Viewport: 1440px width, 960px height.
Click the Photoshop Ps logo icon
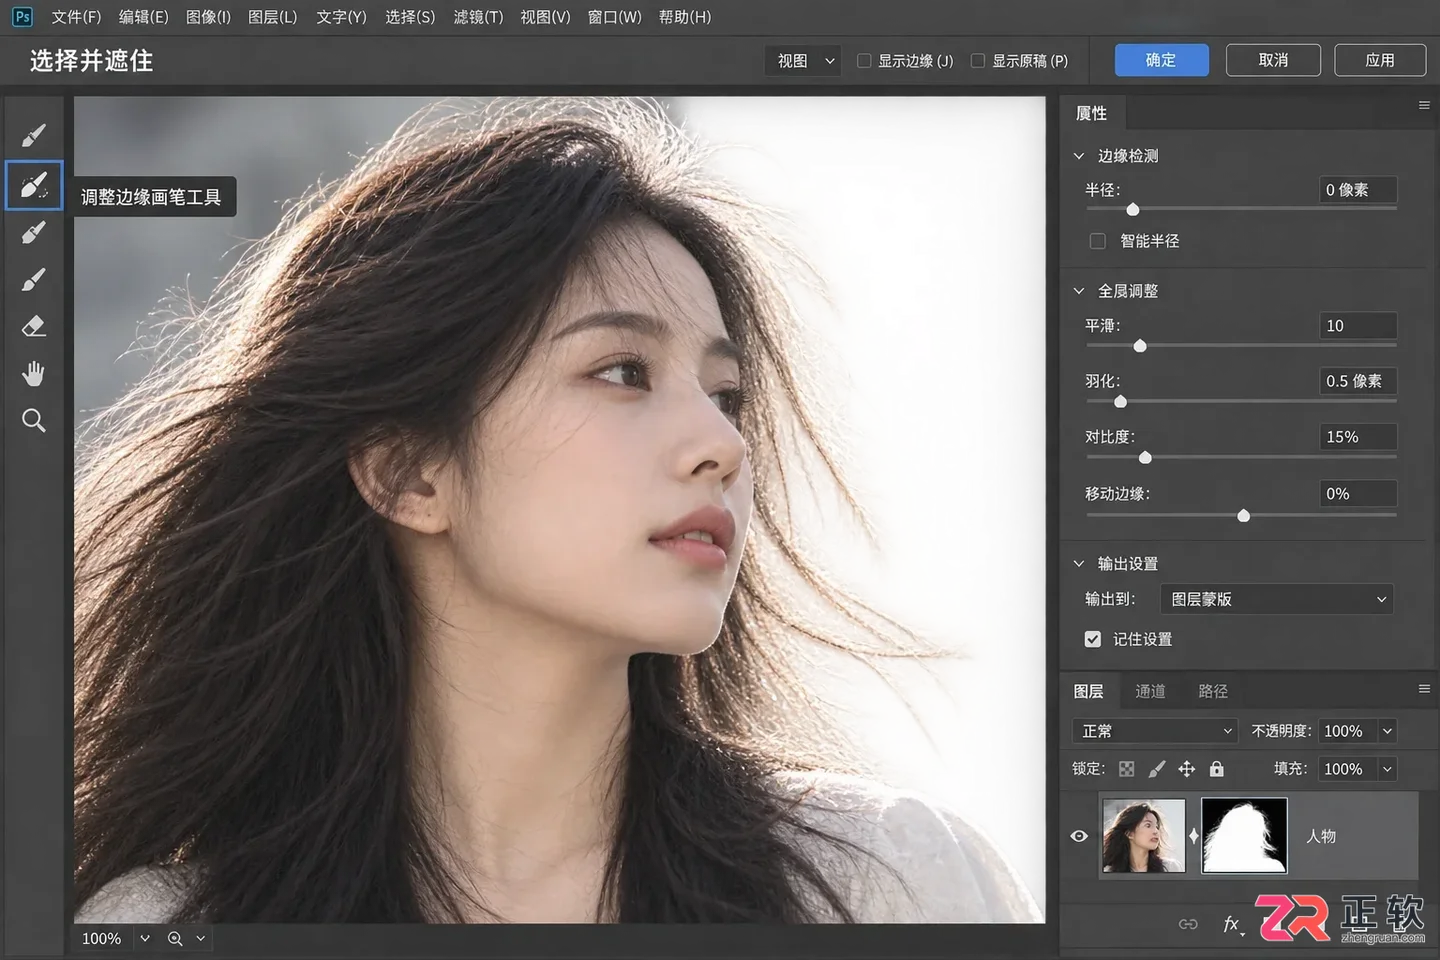point(22,17)
